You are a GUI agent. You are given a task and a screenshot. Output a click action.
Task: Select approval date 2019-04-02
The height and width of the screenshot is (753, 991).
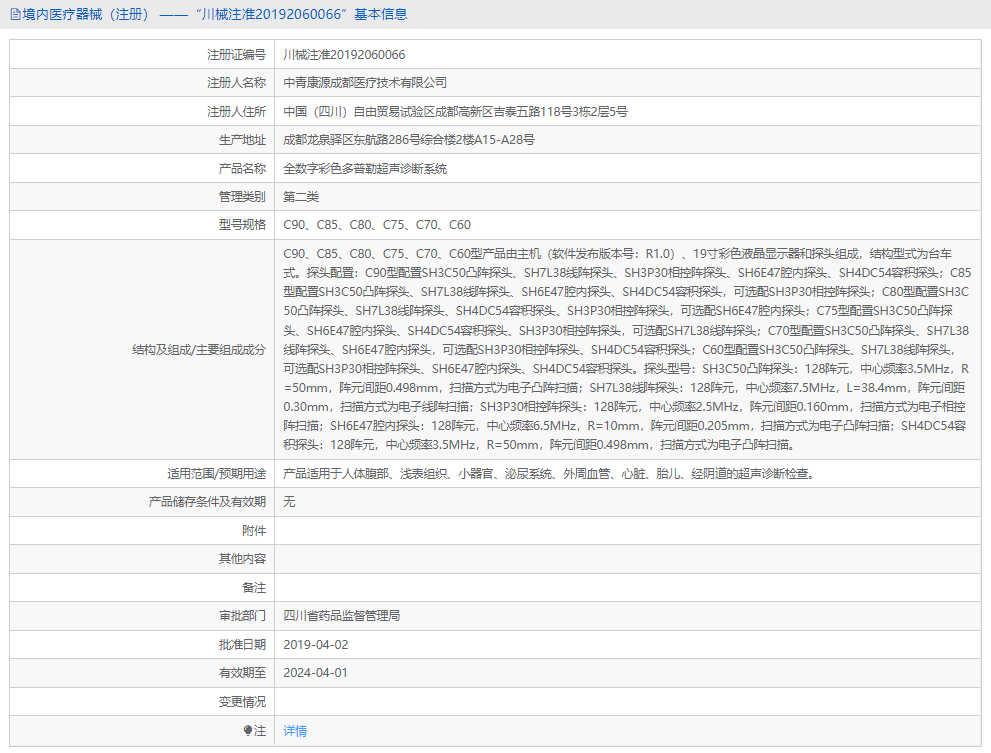click(x=315, y=645)
